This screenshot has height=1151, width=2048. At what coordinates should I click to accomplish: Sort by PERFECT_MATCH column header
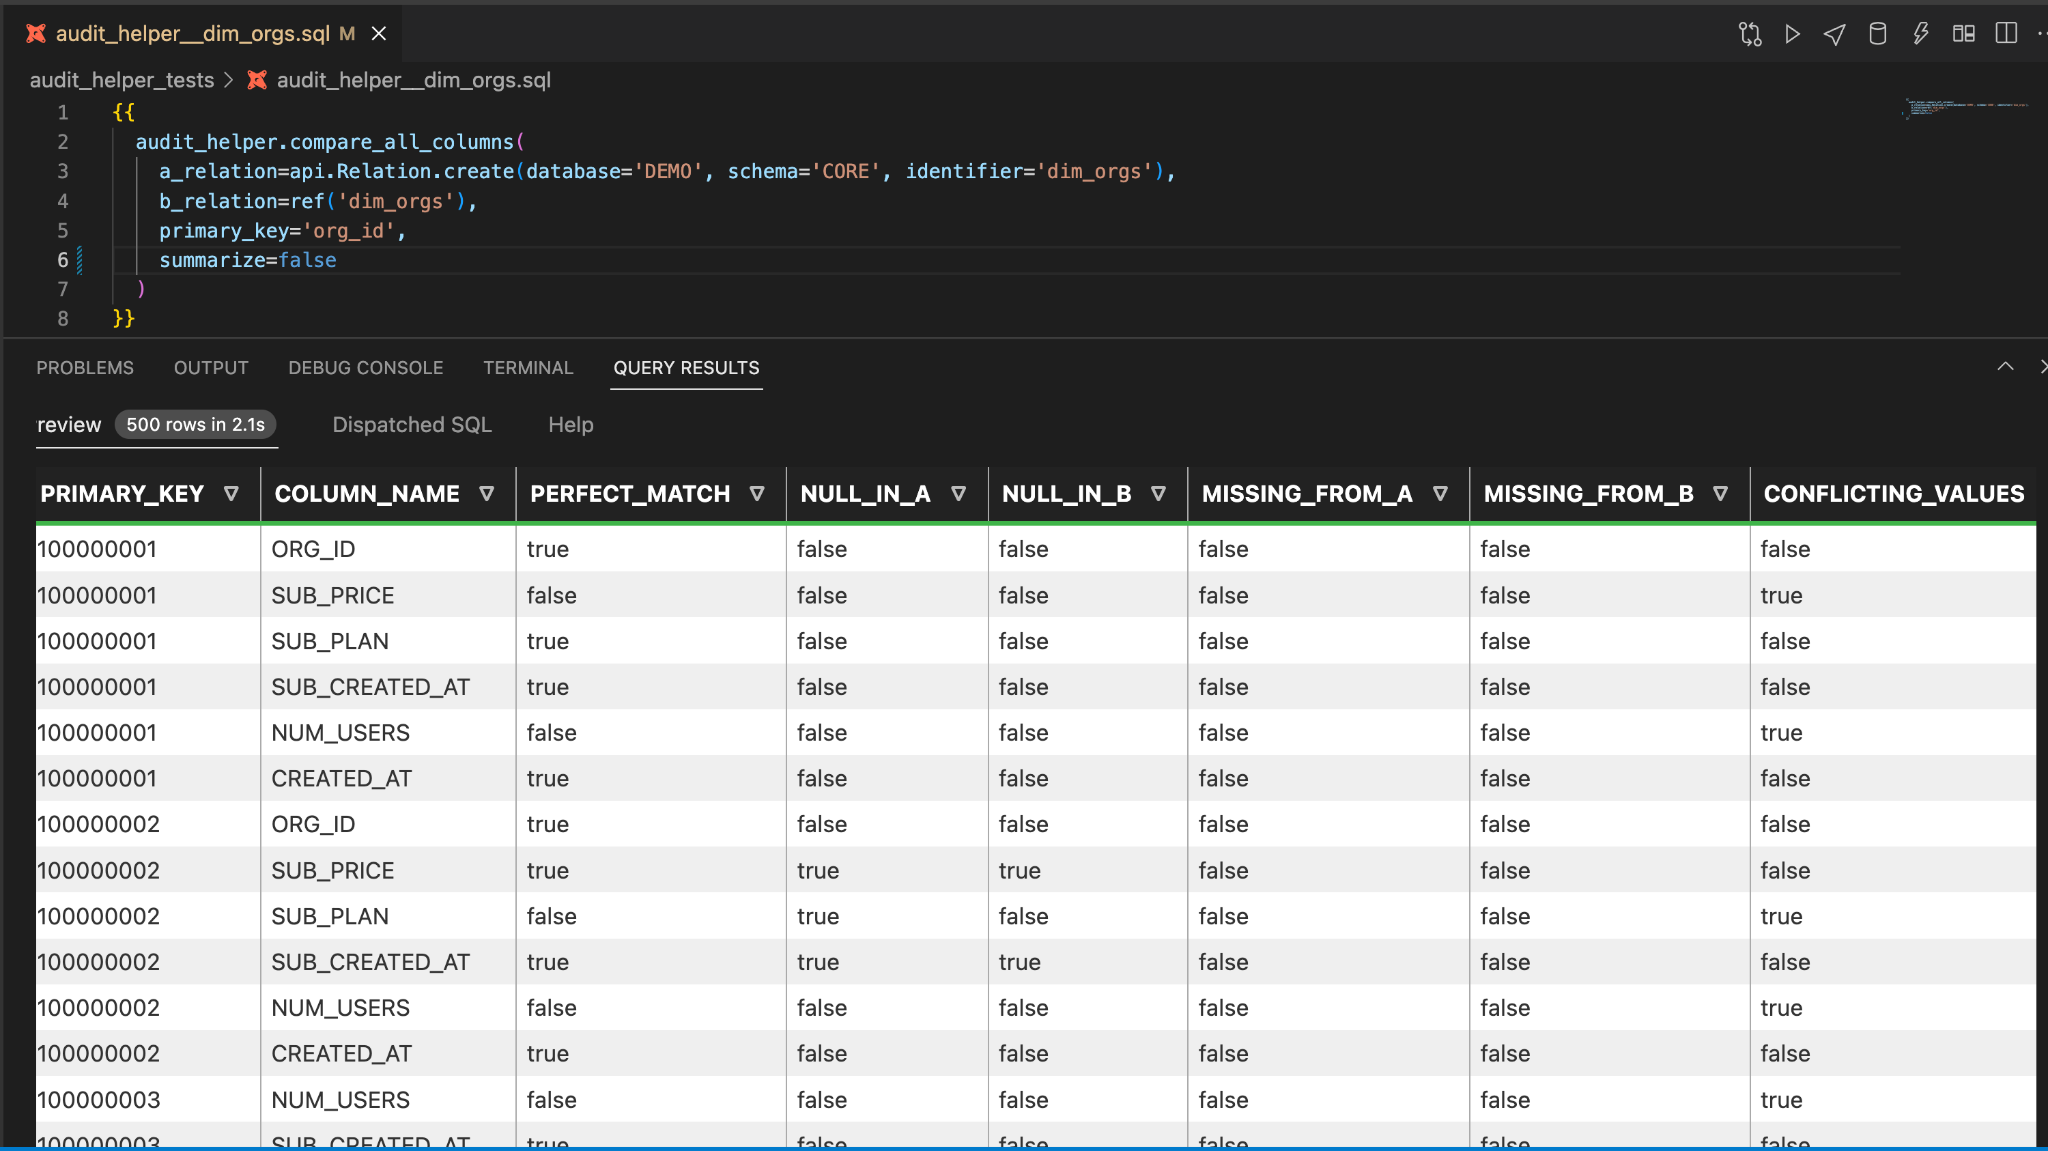(630, 493)
